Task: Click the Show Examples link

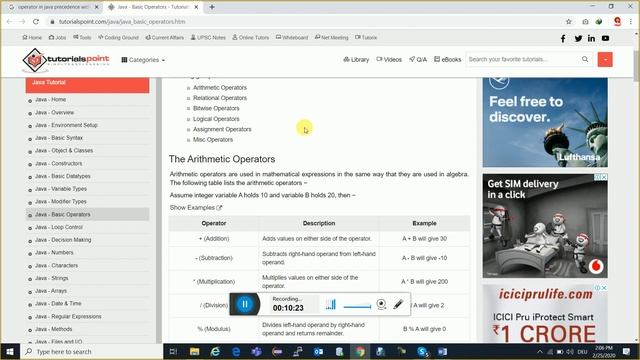Action: (x=196, y=208)
